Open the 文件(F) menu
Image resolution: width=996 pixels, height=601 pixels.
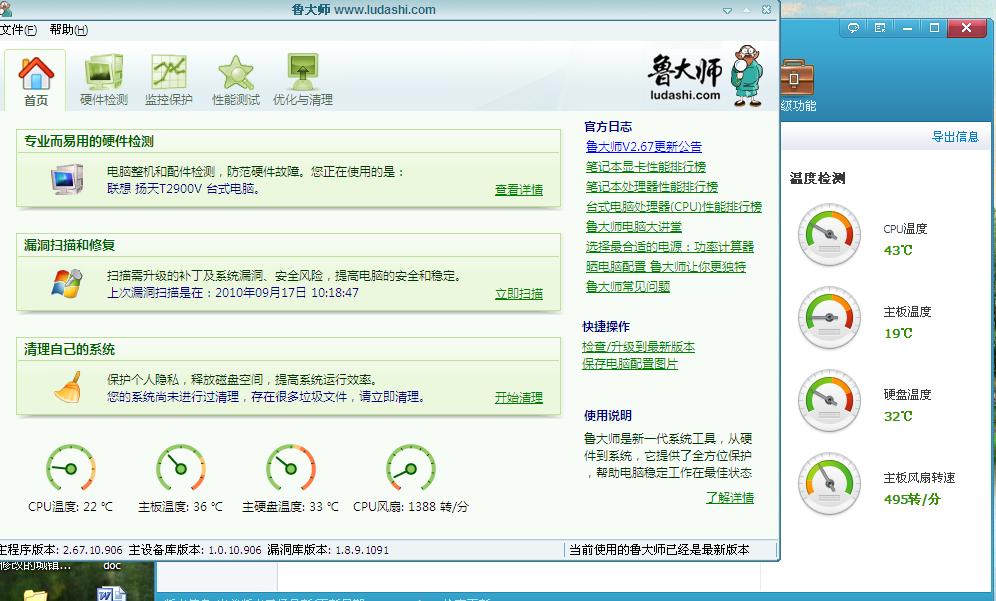[x=18, y=30]
